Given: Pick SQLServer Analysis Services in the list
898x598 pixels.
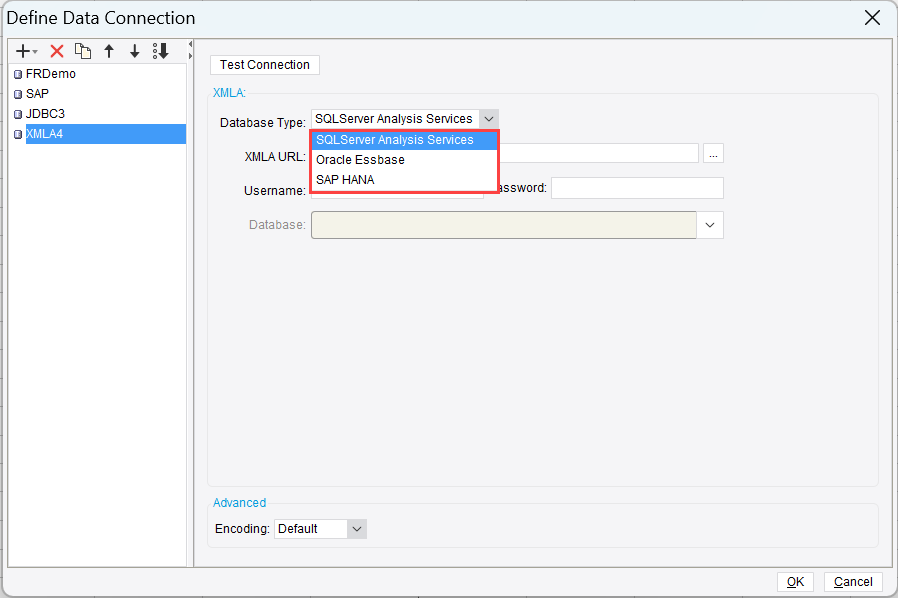Looking at the screenshot, I should [x=394, y=140].
